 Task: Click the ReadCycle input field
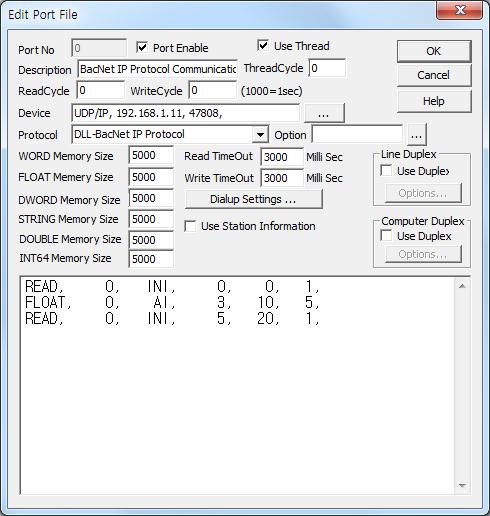point(100,90)
